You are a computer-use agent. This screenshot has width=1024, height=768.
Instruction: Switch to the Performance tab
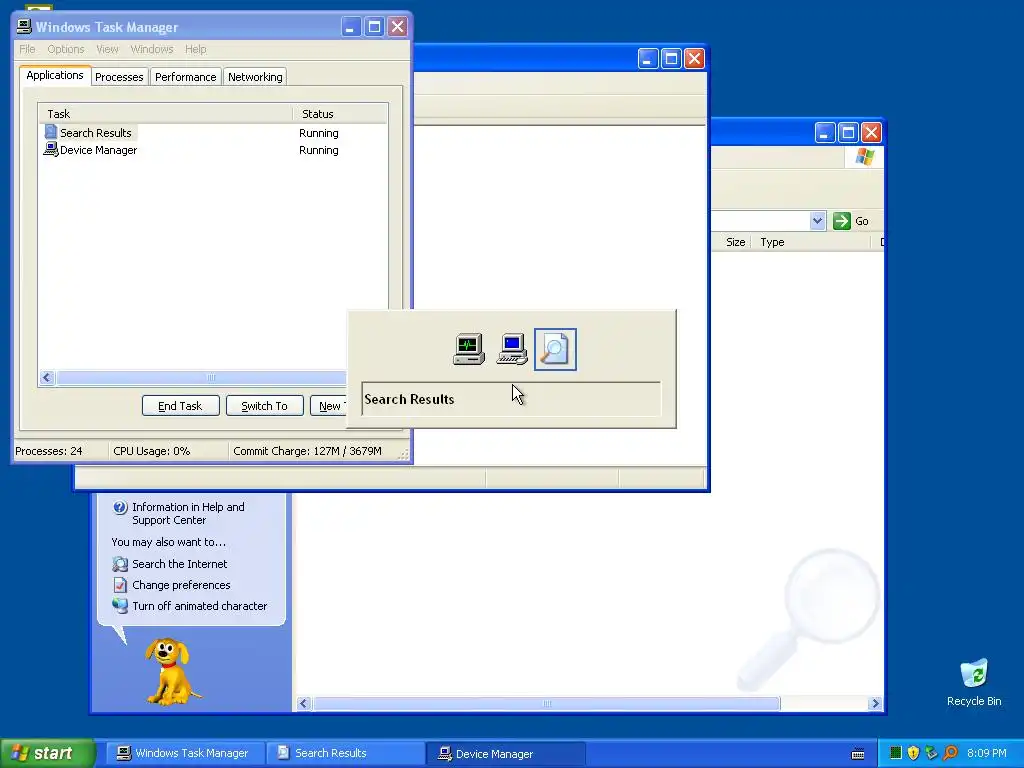coord(185,77)
